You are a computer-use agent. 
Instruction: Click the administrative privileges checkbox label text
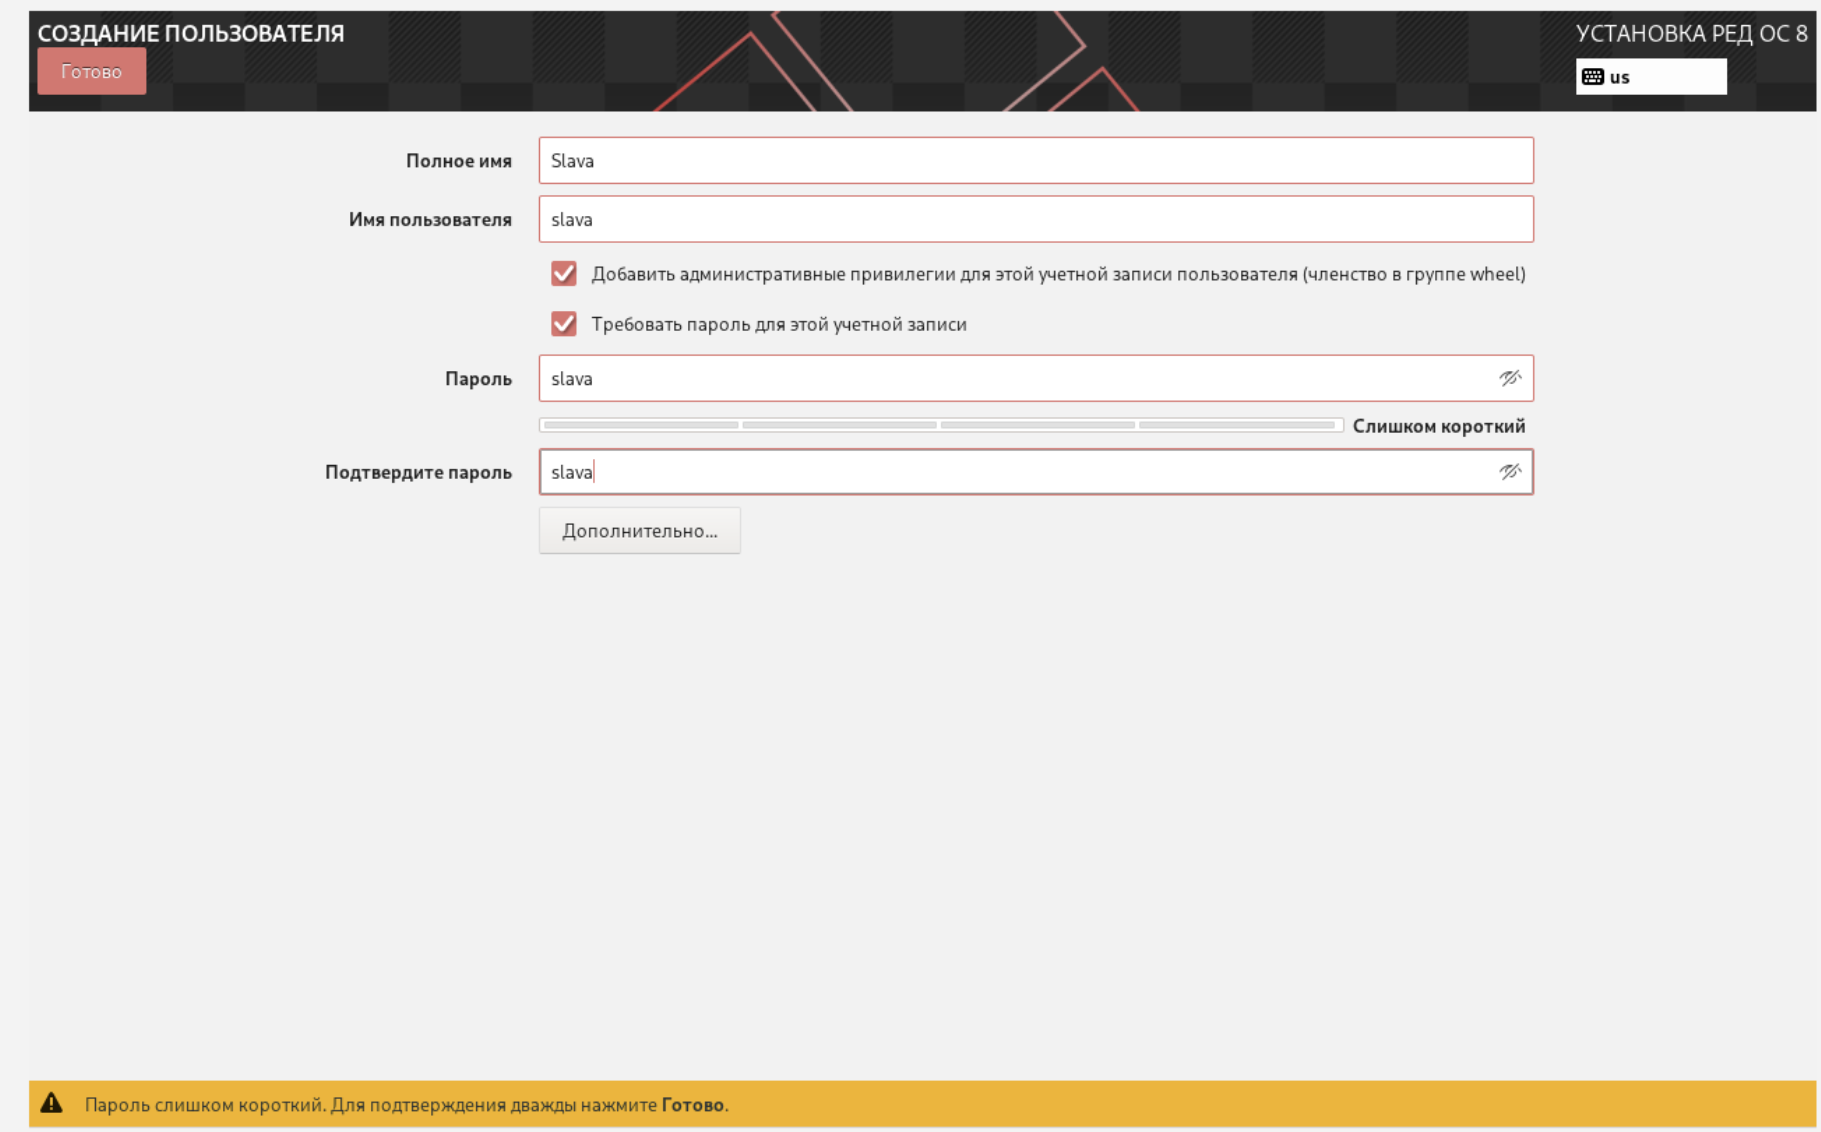click(1058, 274)
